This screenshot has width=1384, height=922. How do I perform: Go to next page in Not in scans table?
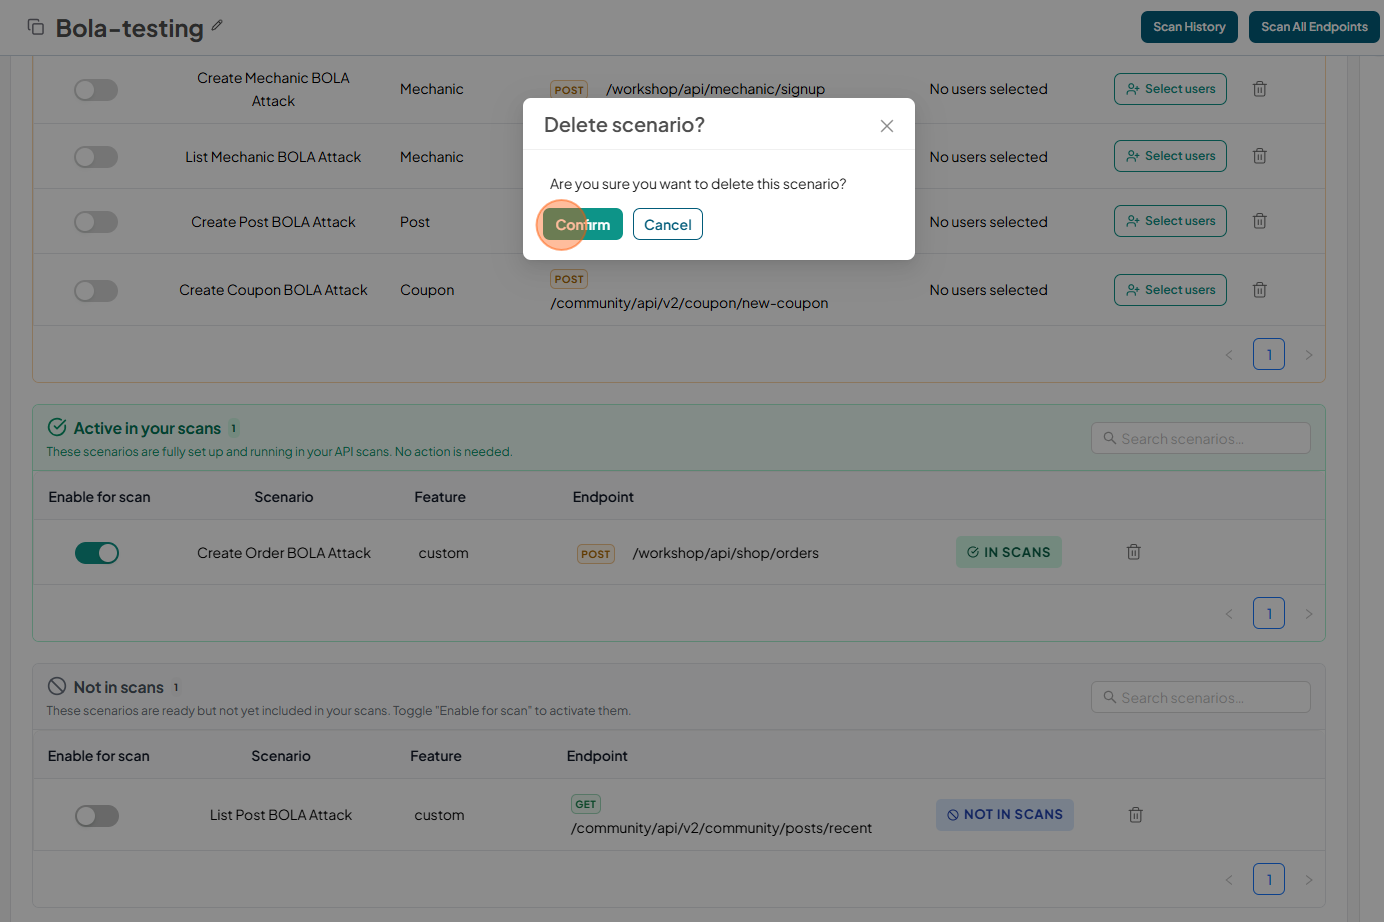(x=1308, y=880)
